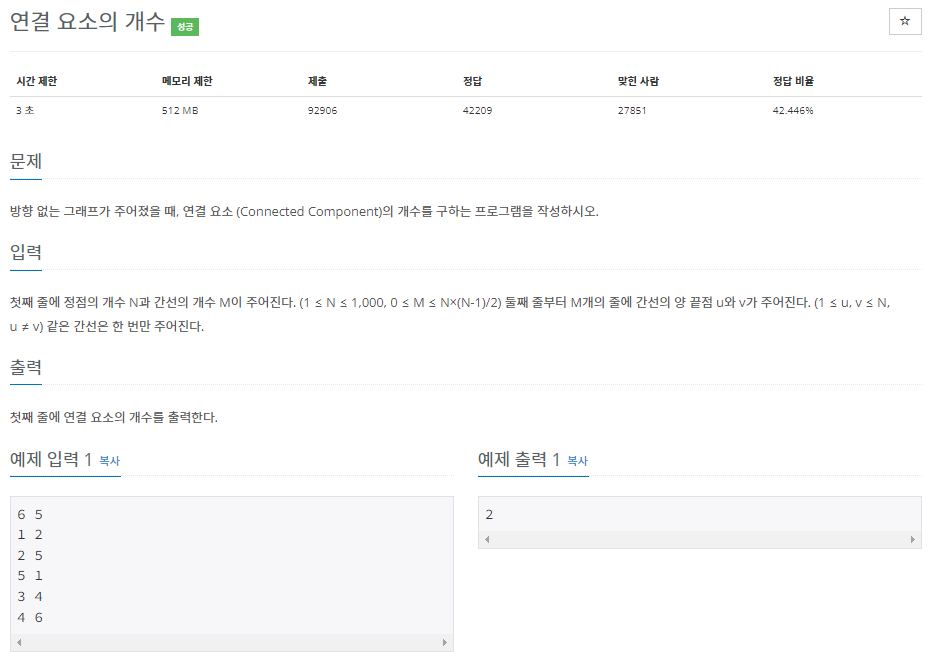Click the input line '1 2'
935x666 pixels.
30,535
